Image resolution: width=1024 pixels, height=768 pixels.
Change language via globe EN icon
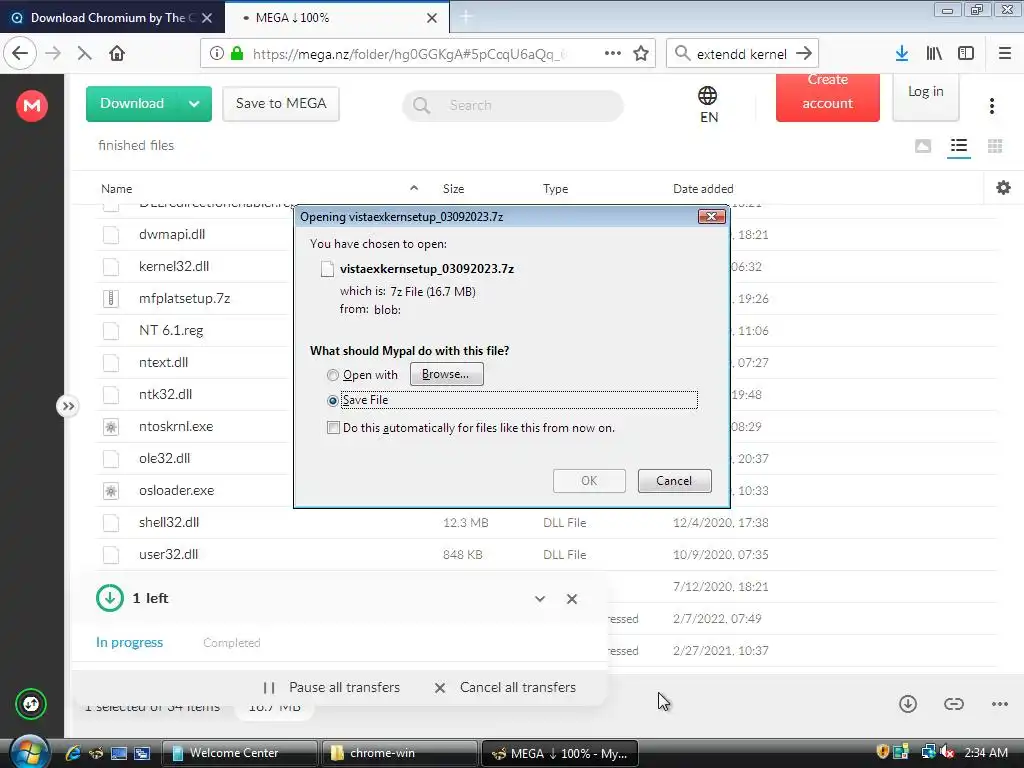coord(708,104)
